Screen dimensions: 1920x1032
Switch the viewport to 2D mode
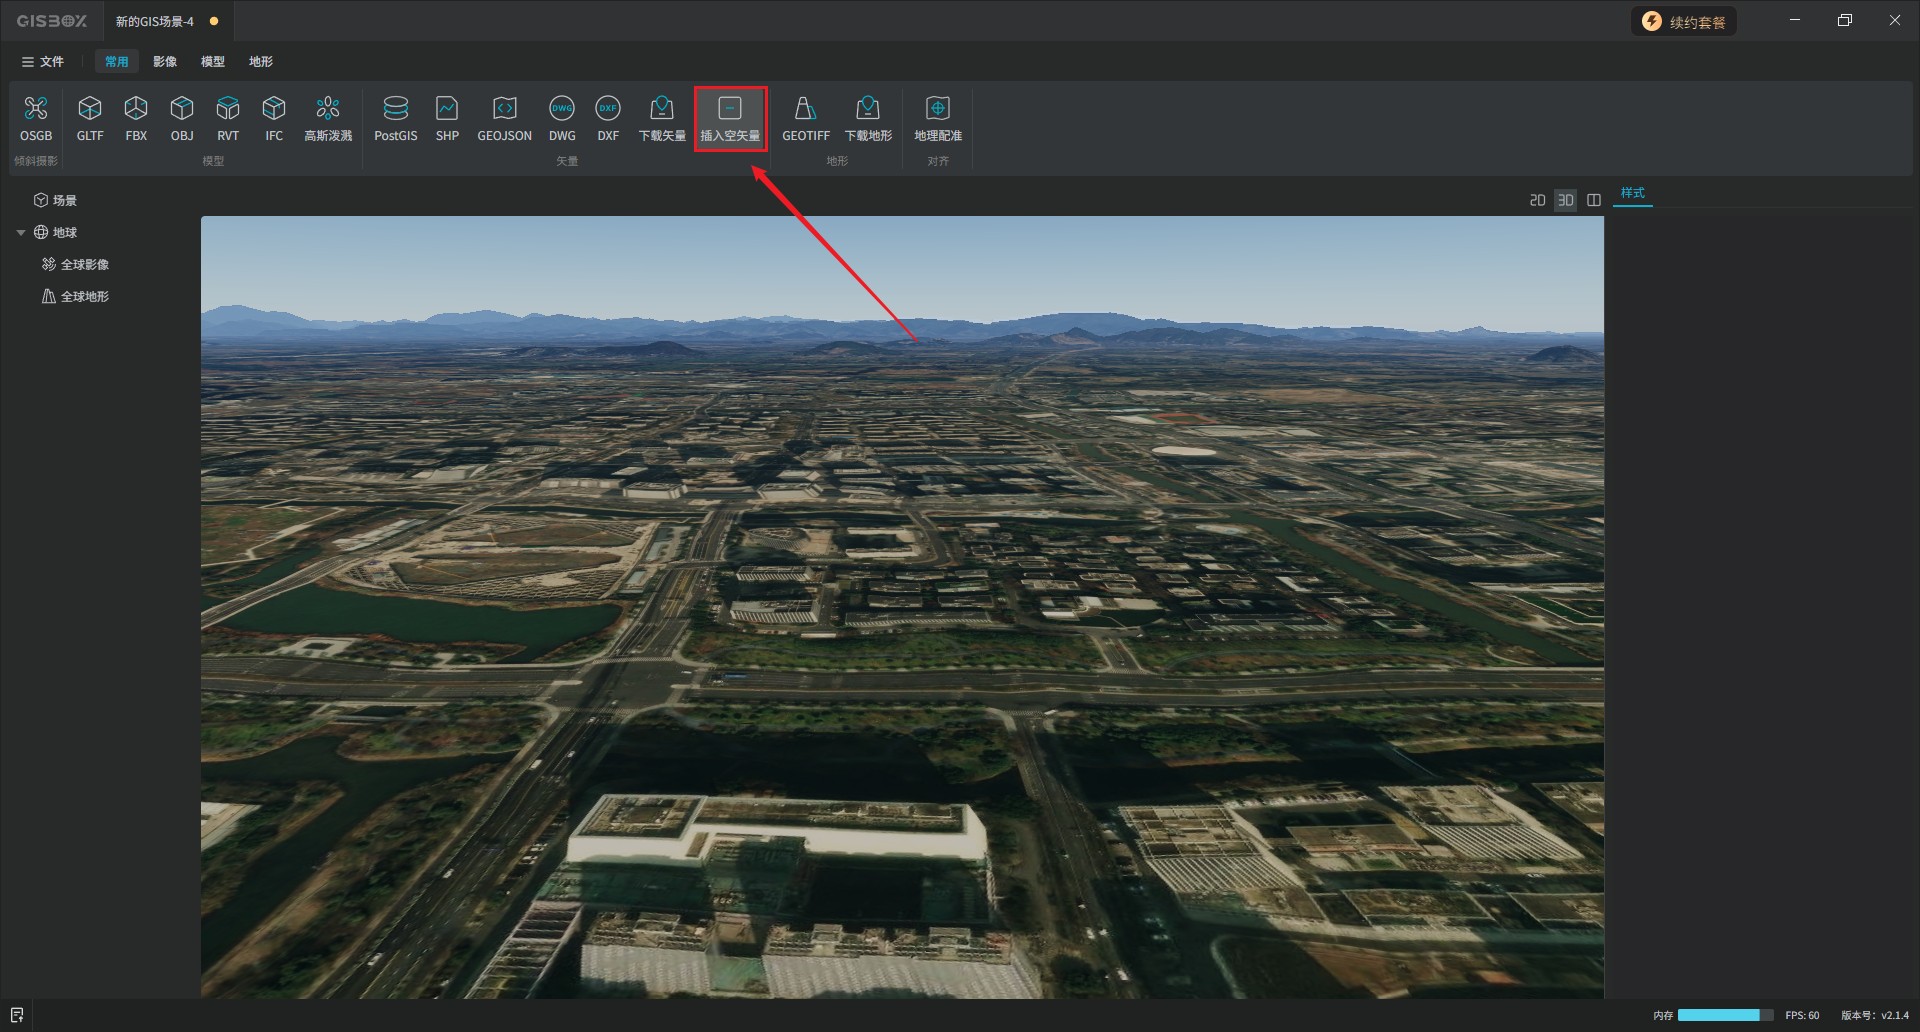coord(1537,201)
